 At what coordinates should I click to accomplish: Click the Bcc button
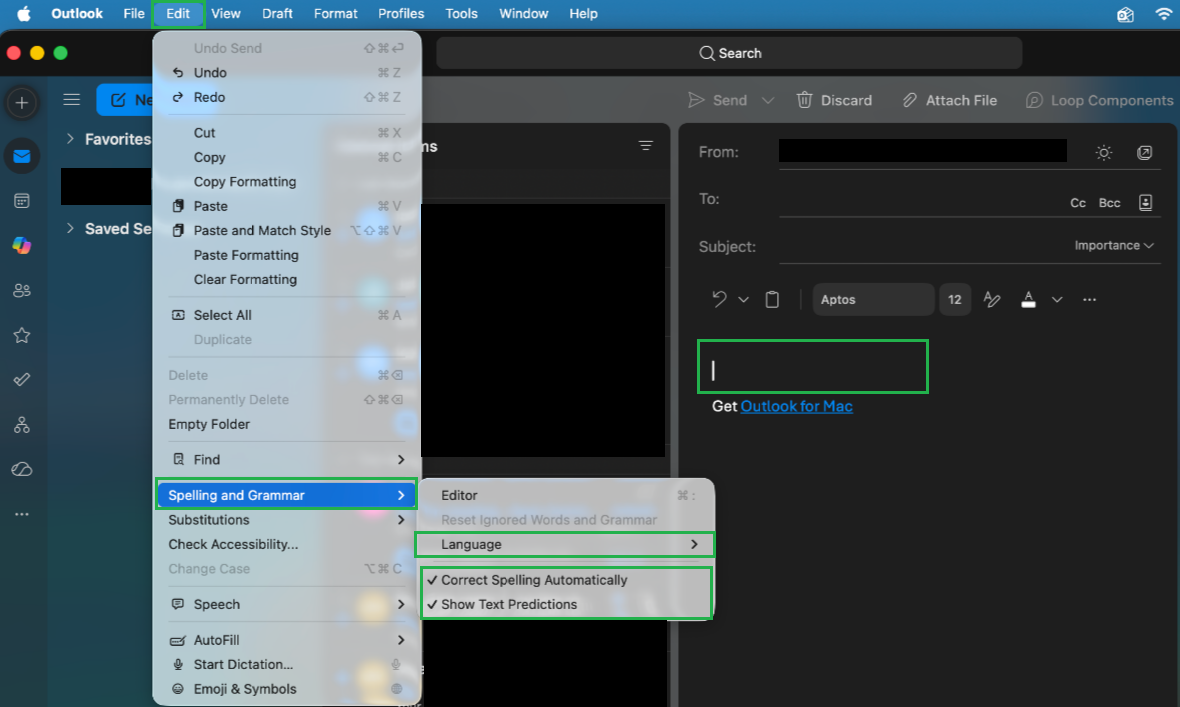pos(1109,203)
